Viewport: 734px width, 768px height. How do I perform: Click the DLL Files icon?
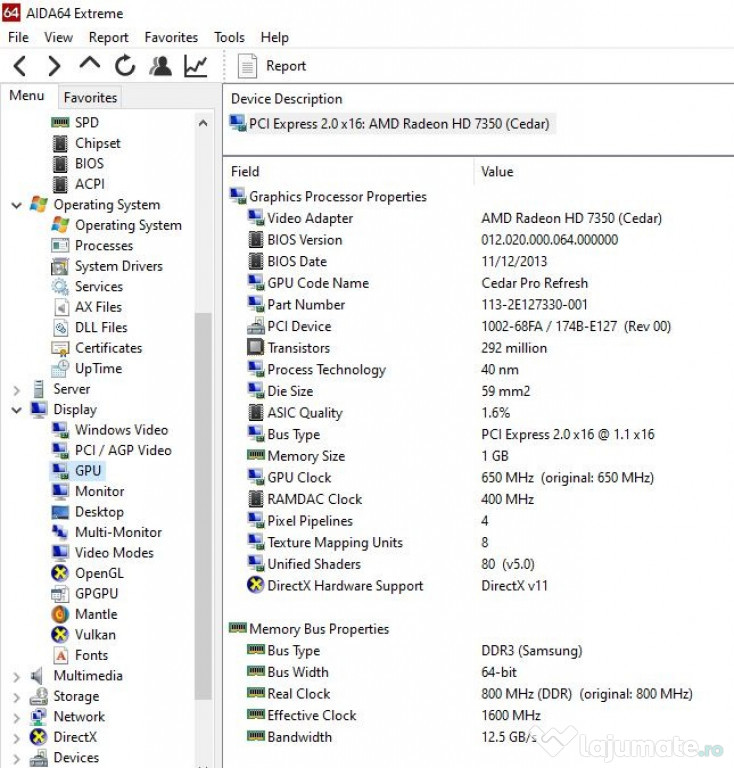tap(60, 328)
